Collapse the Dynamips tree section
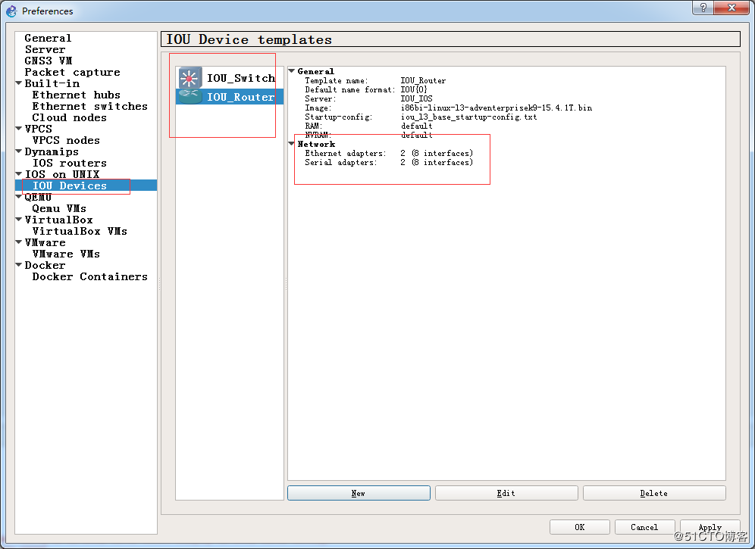This screenshot has height=549, width=755. point(19,151)
